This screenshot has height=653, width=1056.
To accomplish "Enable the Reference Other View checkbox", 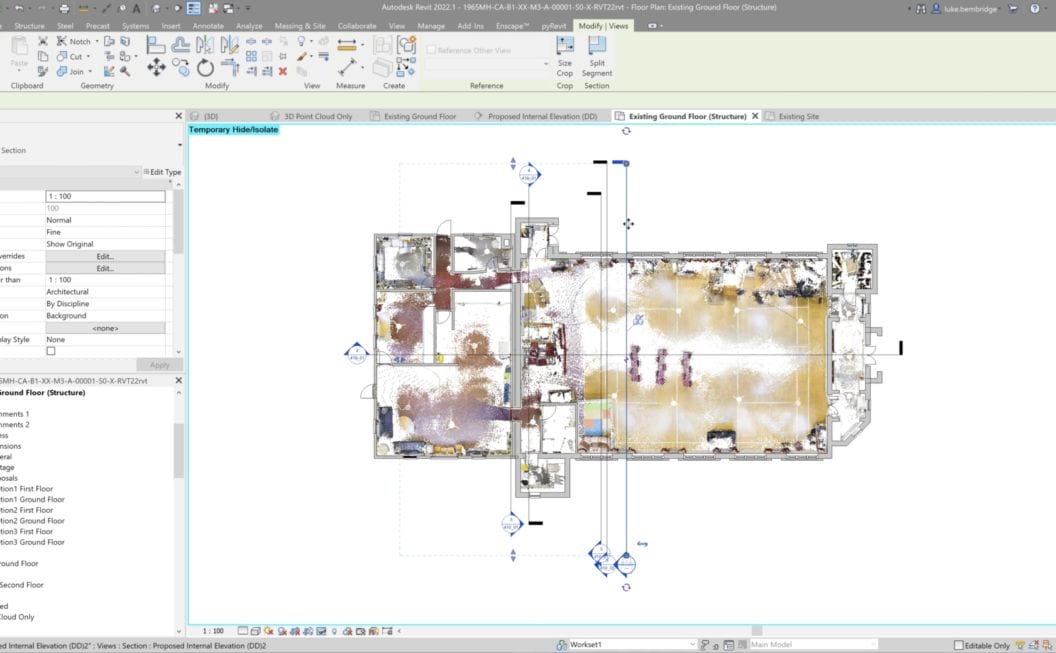I will click(431, 50).
